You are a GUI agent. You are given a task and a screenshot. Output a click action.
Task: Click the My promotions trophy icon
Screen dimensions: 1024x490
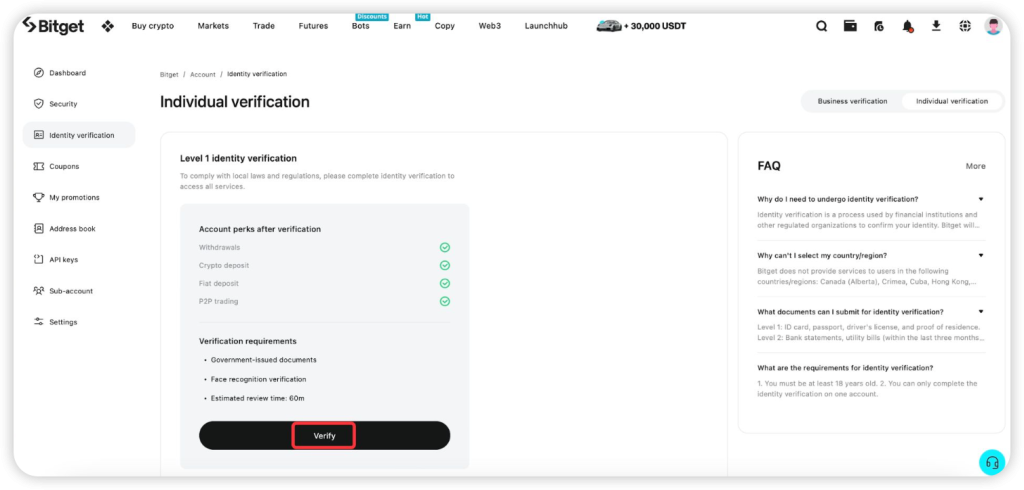[x=39, y=197]
